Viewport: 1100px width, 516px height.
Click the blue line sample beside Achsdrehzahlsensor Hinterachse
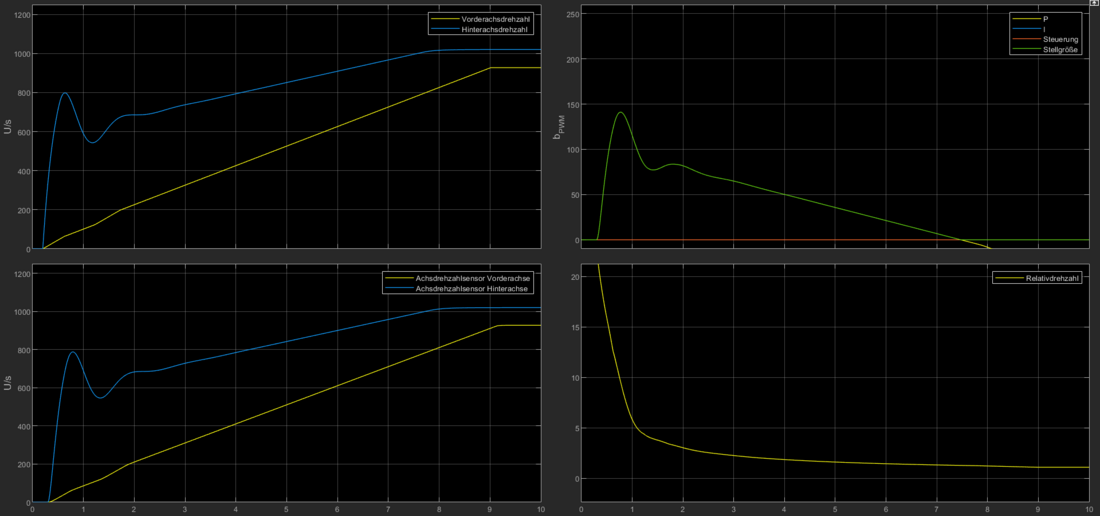399,287
